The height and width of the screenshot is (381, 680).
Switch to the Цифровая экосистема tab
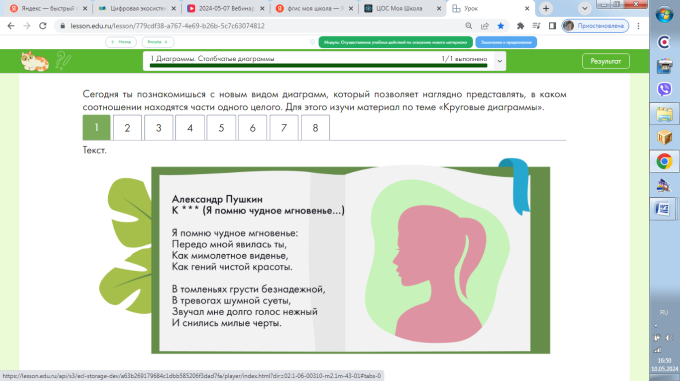[137, 8]
